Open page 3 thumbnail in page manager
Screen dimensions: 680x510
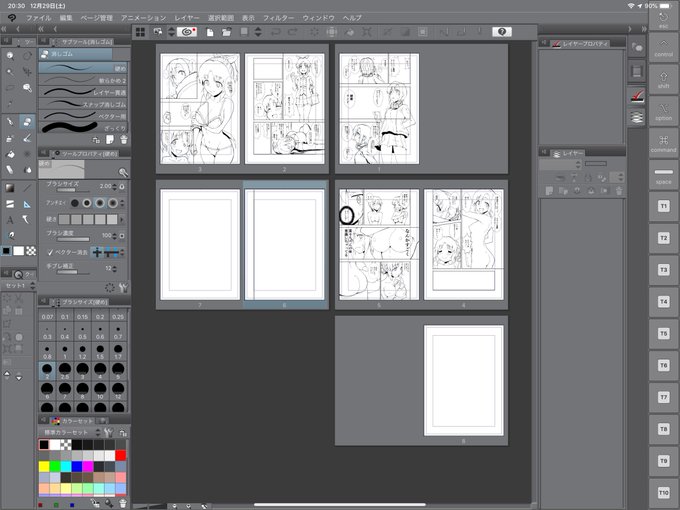200,108
